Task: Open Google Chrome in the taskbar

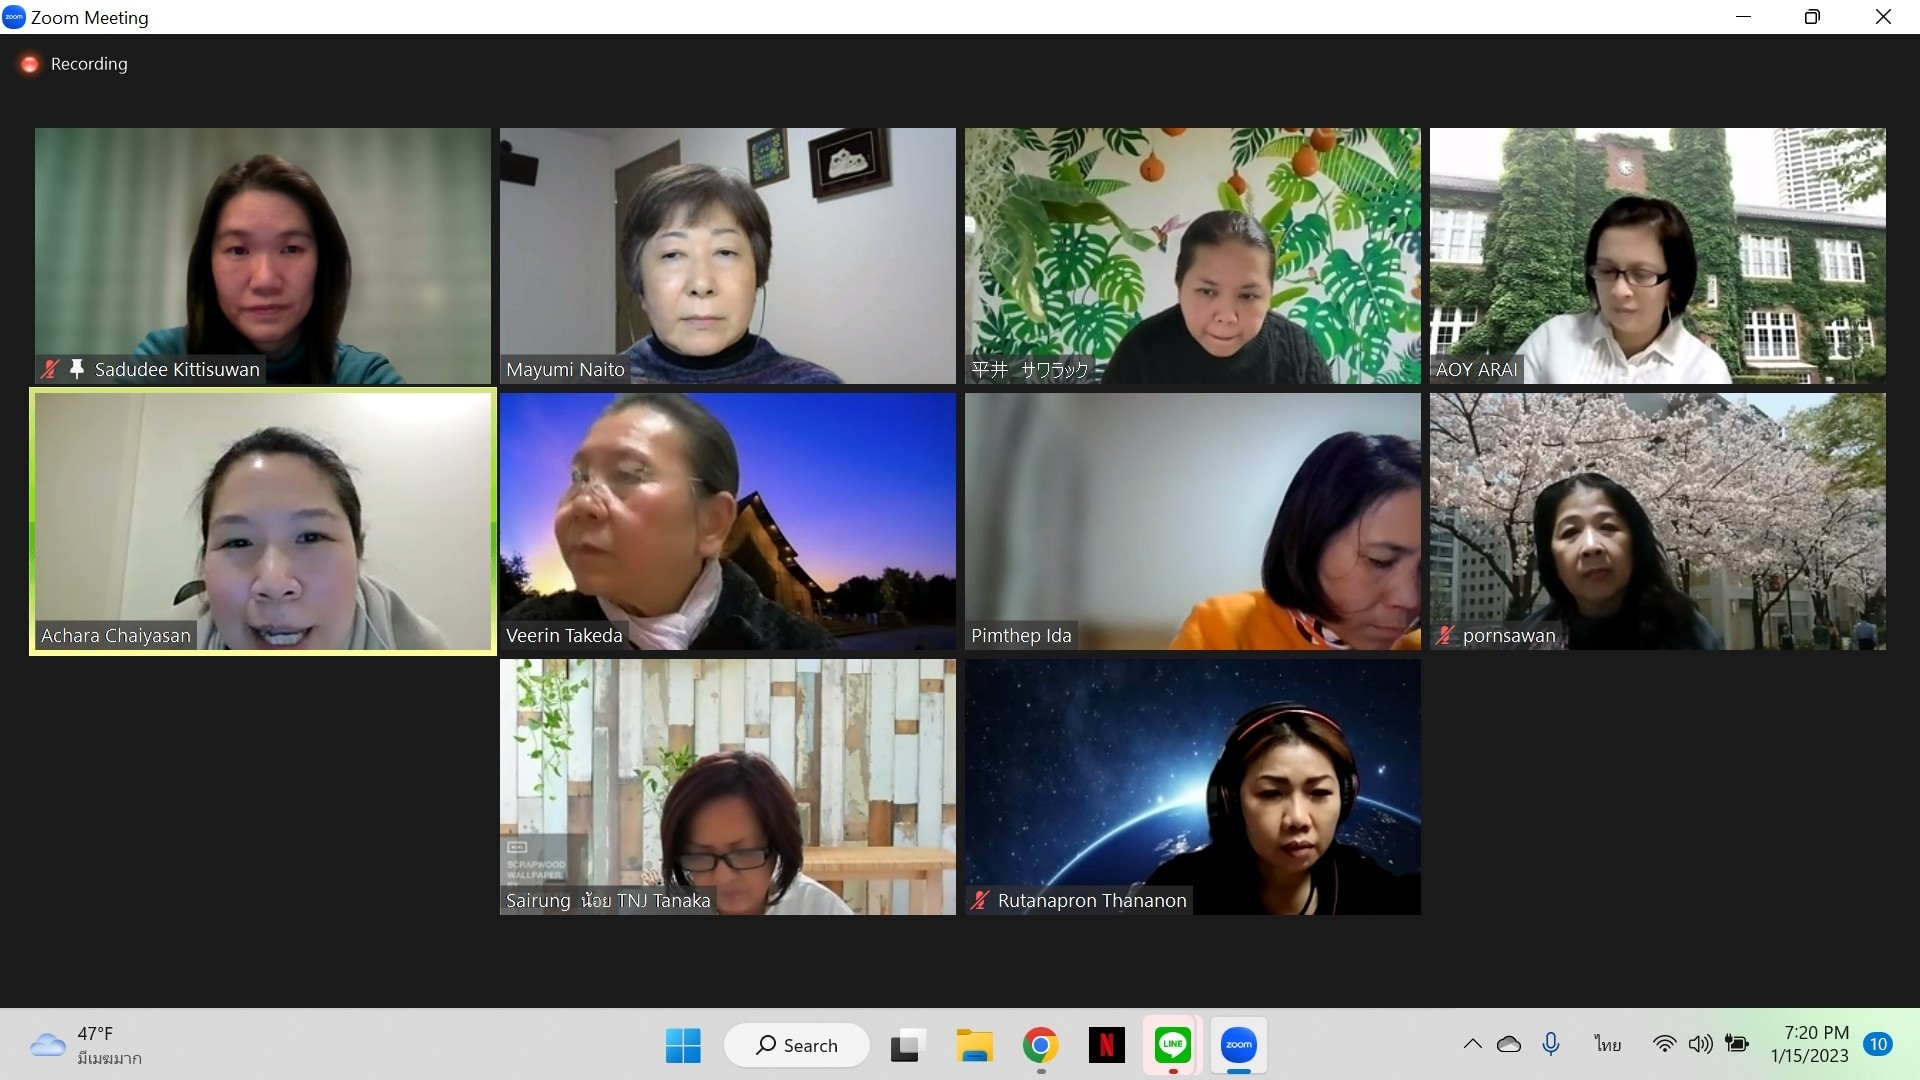Action: click(x=1040, y=1045)
